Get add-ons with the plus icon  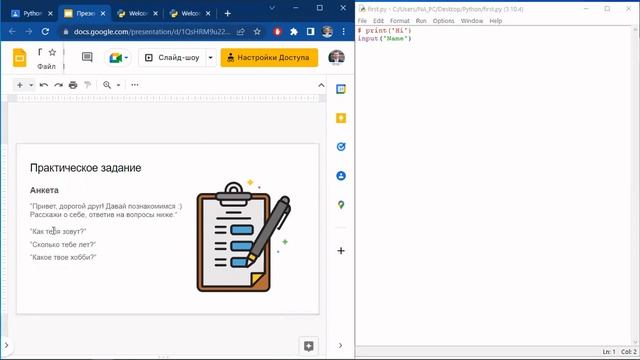click(x=341, y=251)
